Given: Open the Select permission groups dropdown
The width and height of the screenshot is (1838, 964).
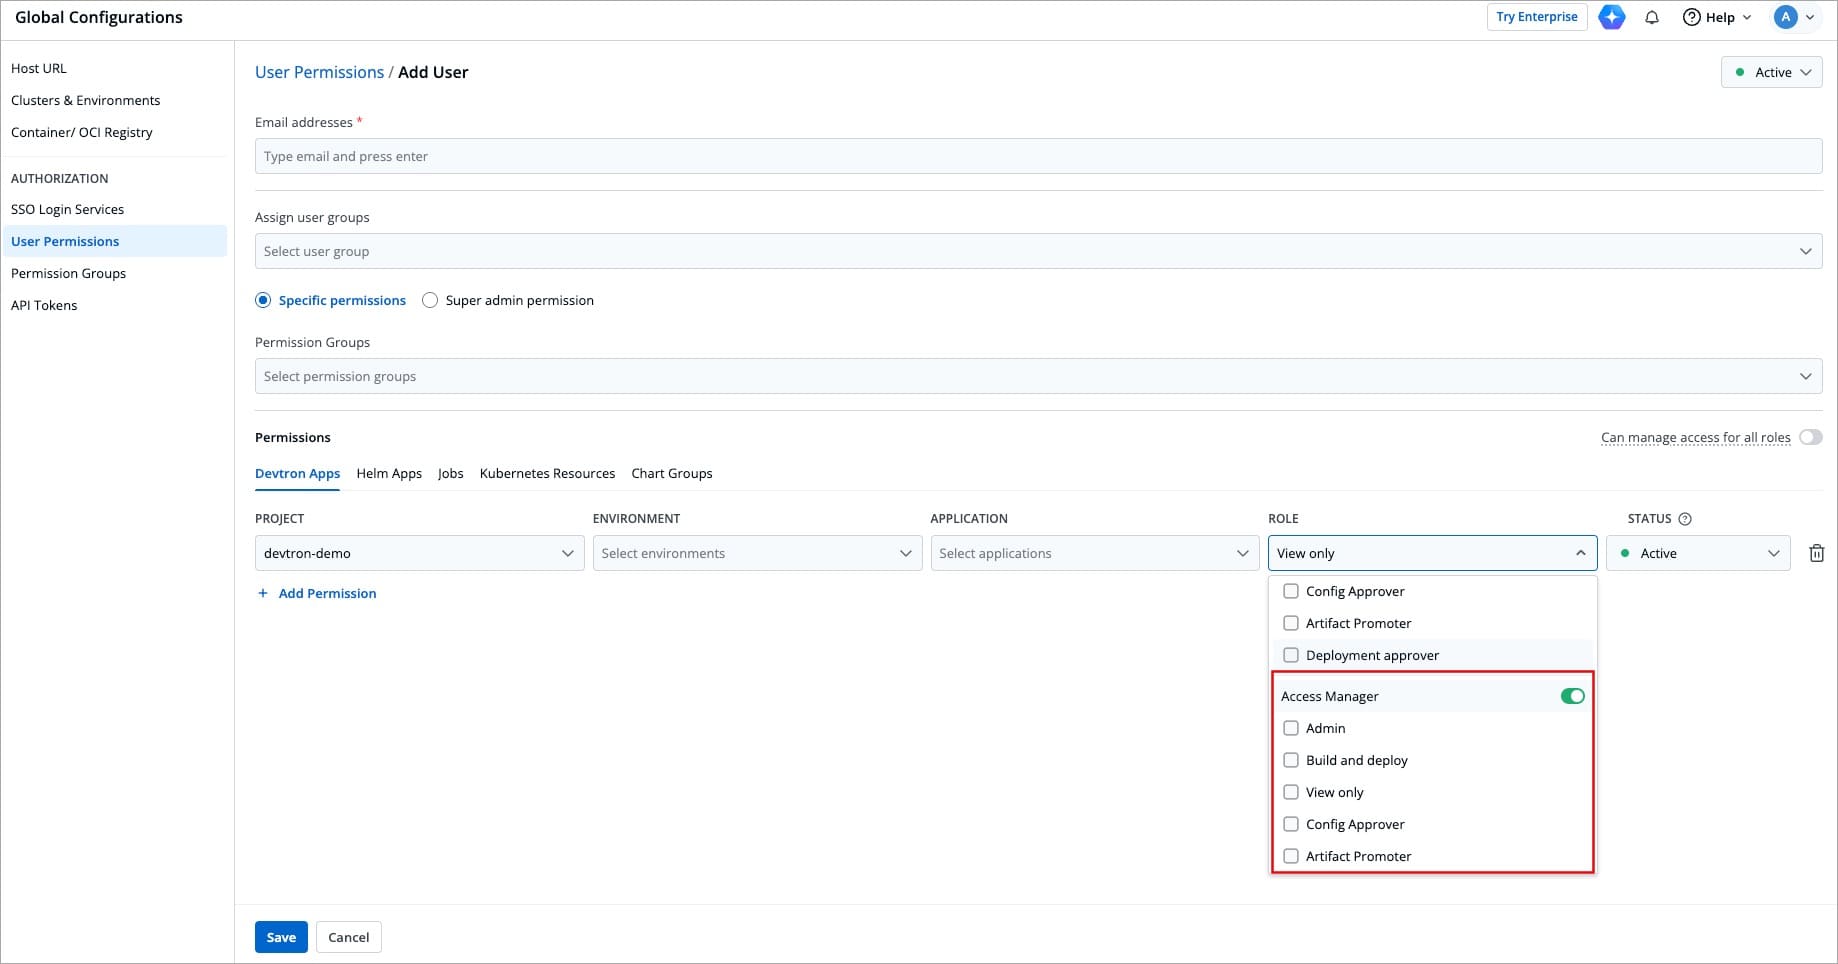Looking at the screenshot, I should tap(1037, 376).
